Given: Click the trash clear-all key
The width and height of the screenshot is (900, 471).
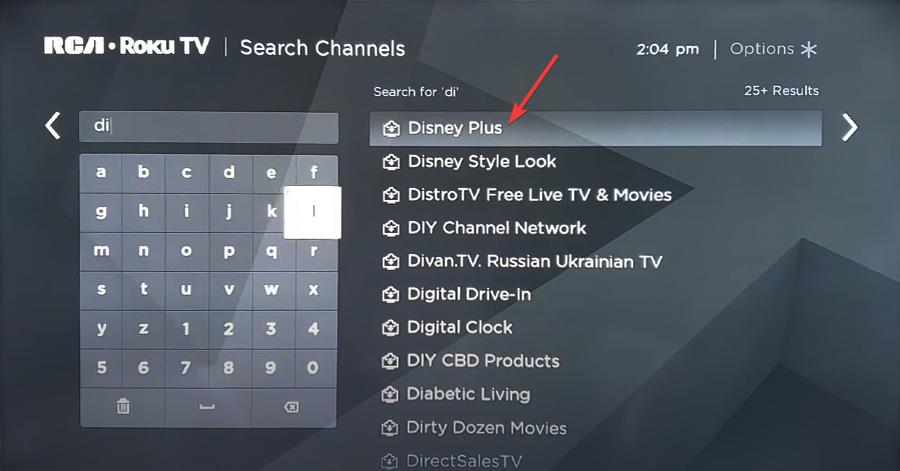Looking at the screenshot, I should [123, 407].
